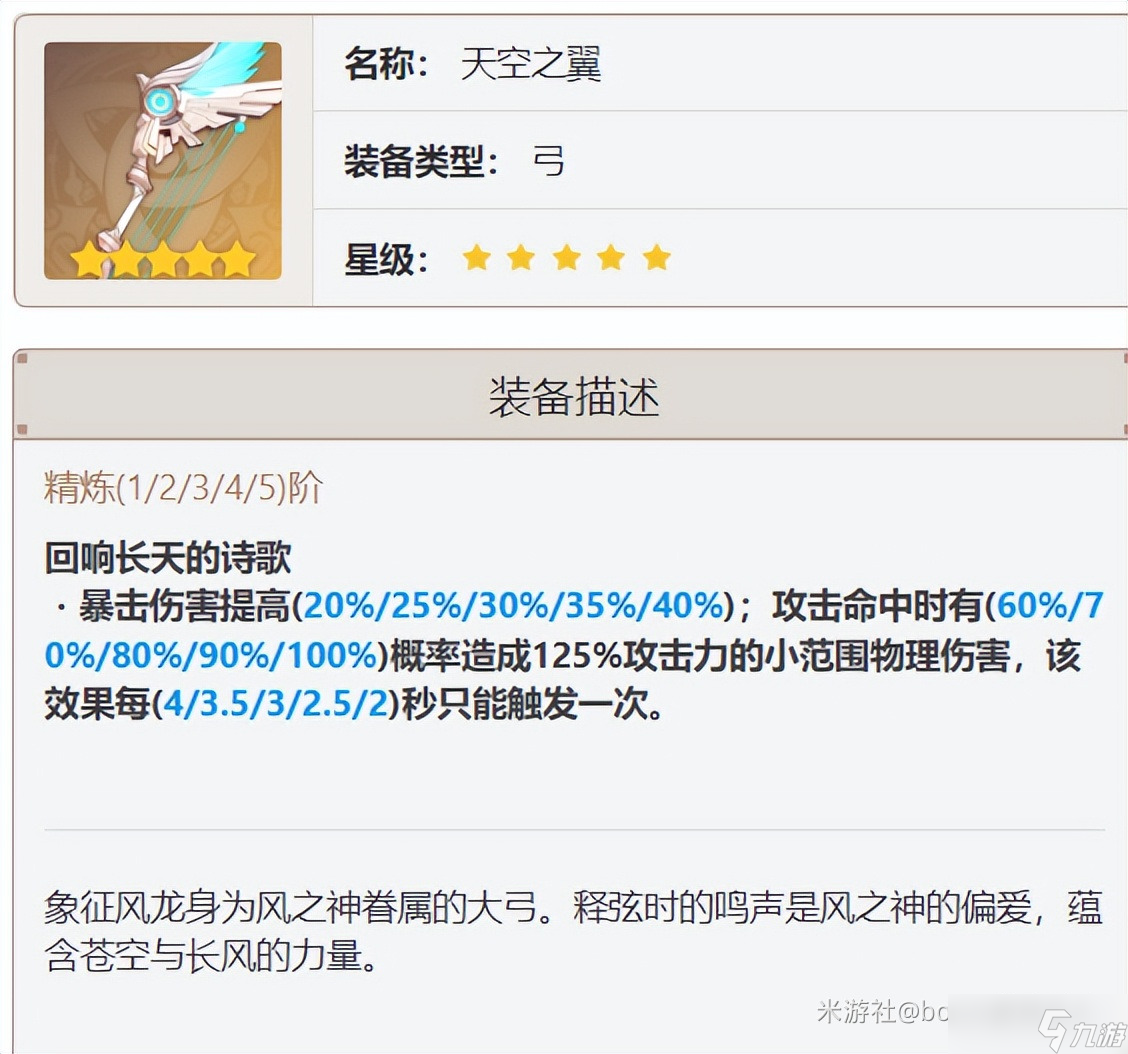Click the skill title 回响长天的诗歌
The height and width of the screenshot is (1054, 1128).
coord(168,558)
